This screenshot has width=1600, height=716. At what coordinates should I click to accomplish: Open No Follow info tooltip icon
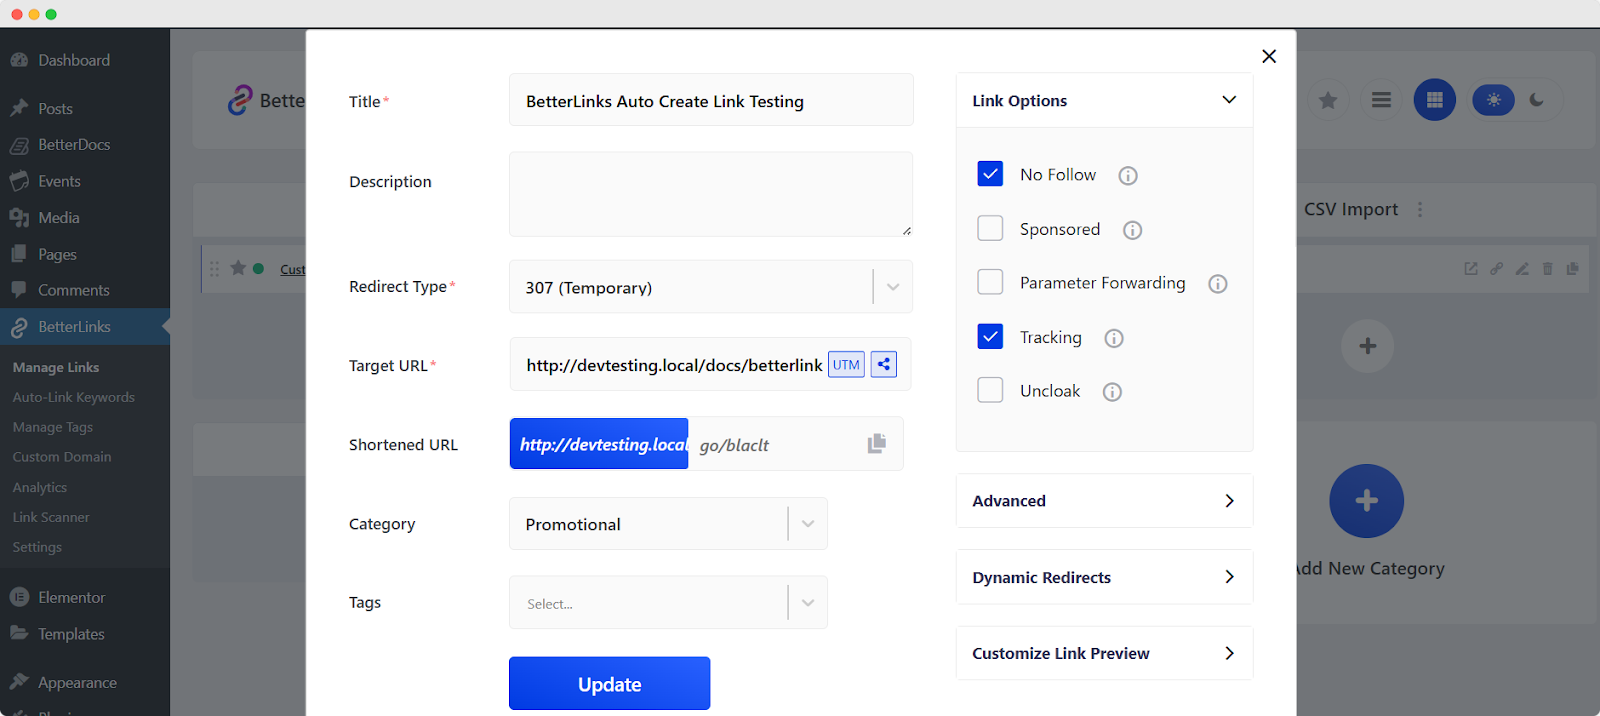click(x=1128, y=176)
